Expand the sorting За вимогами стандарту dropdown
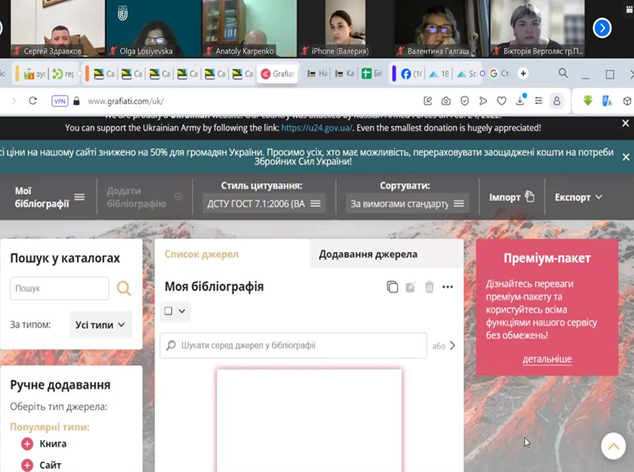The width and height of the screenshot is (634, 472). coord(407,203)
